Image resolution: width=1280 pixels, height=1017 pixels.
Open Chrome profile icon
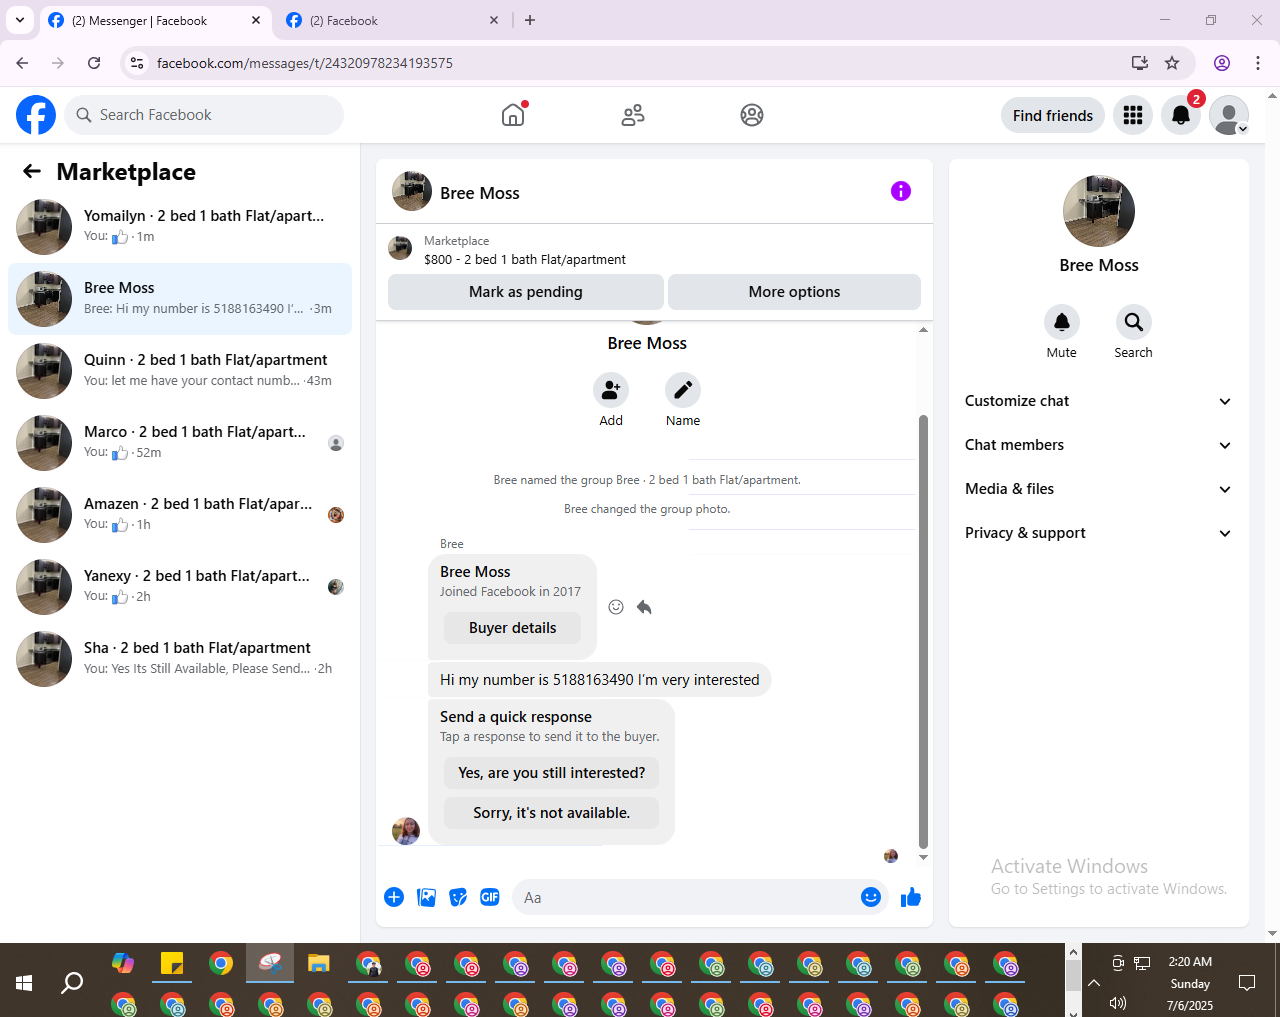click(x=1222, y=63)
